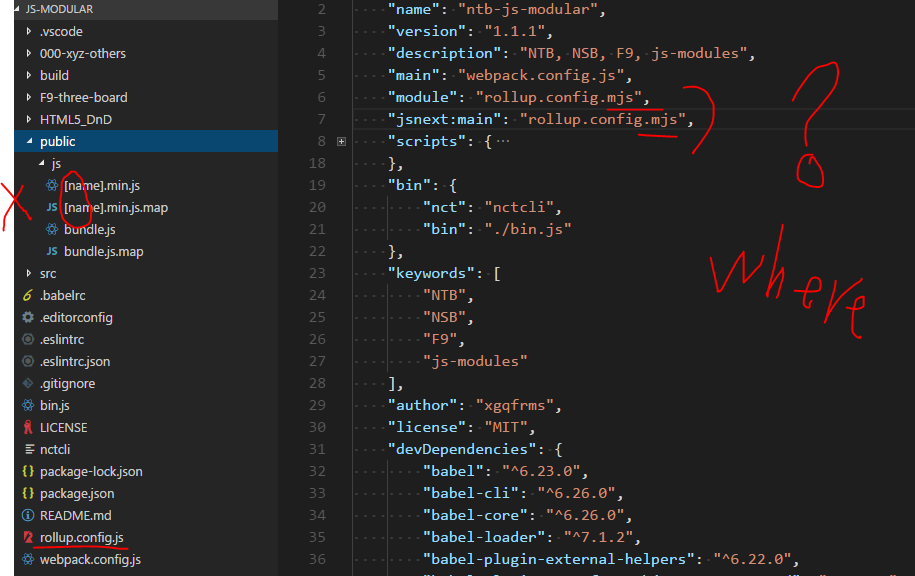This screenshot has height=576, width=915.
Task: Expand the .vscode folder arrow
Action: [x=29, y=31]
